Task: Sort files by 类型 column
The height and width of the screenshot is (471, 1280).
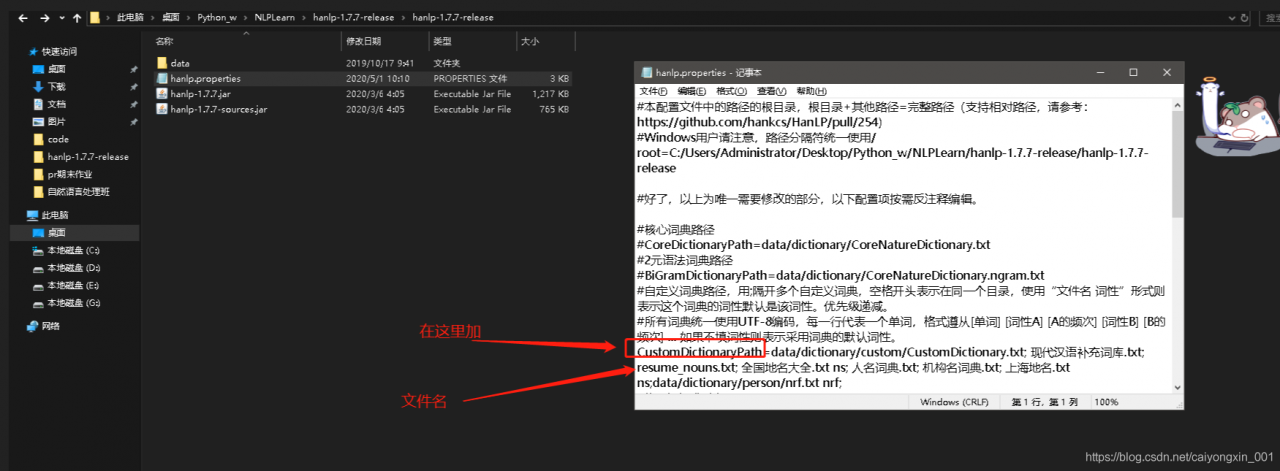Action: click(x=443, y=41)
